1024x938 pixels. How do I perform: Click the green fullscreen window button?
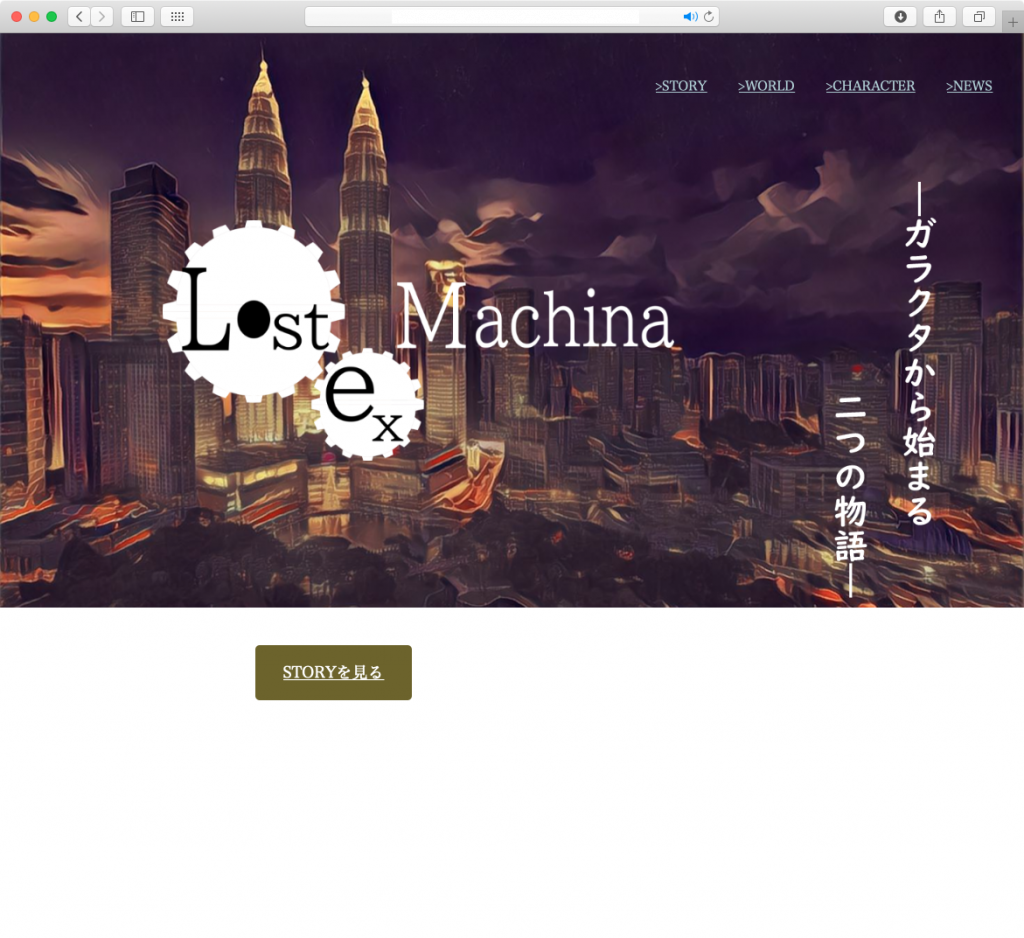tap(52, 16)
